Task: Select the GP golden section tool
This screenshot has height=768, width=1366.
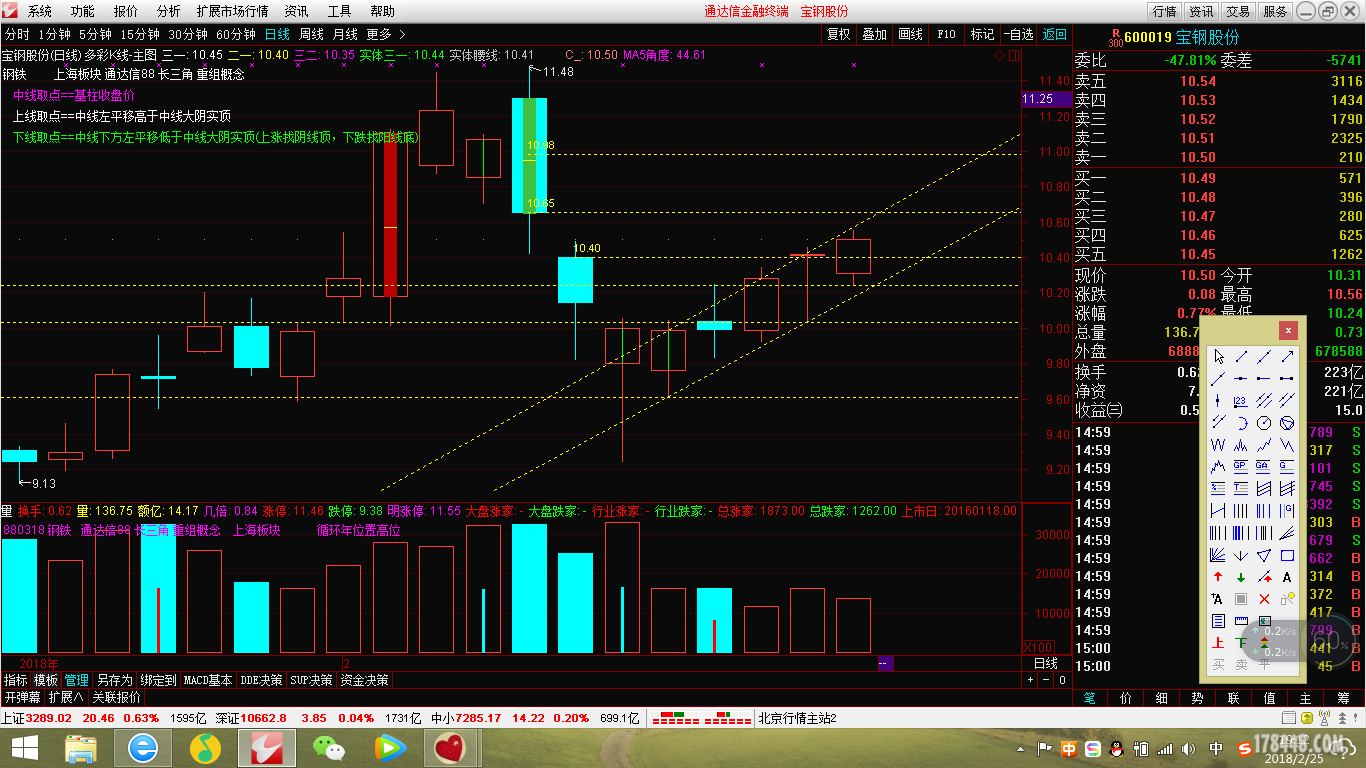Action: (1241, 466)
